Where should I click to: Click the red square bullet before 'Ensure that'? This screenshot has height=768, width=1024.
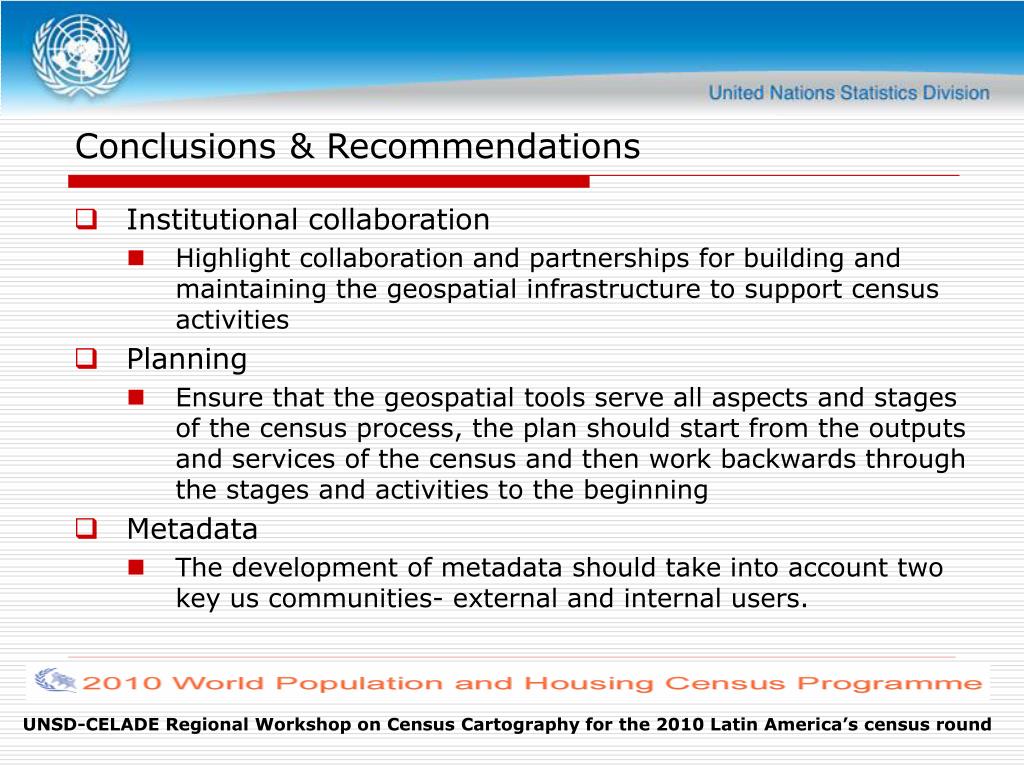click(136, 397)
